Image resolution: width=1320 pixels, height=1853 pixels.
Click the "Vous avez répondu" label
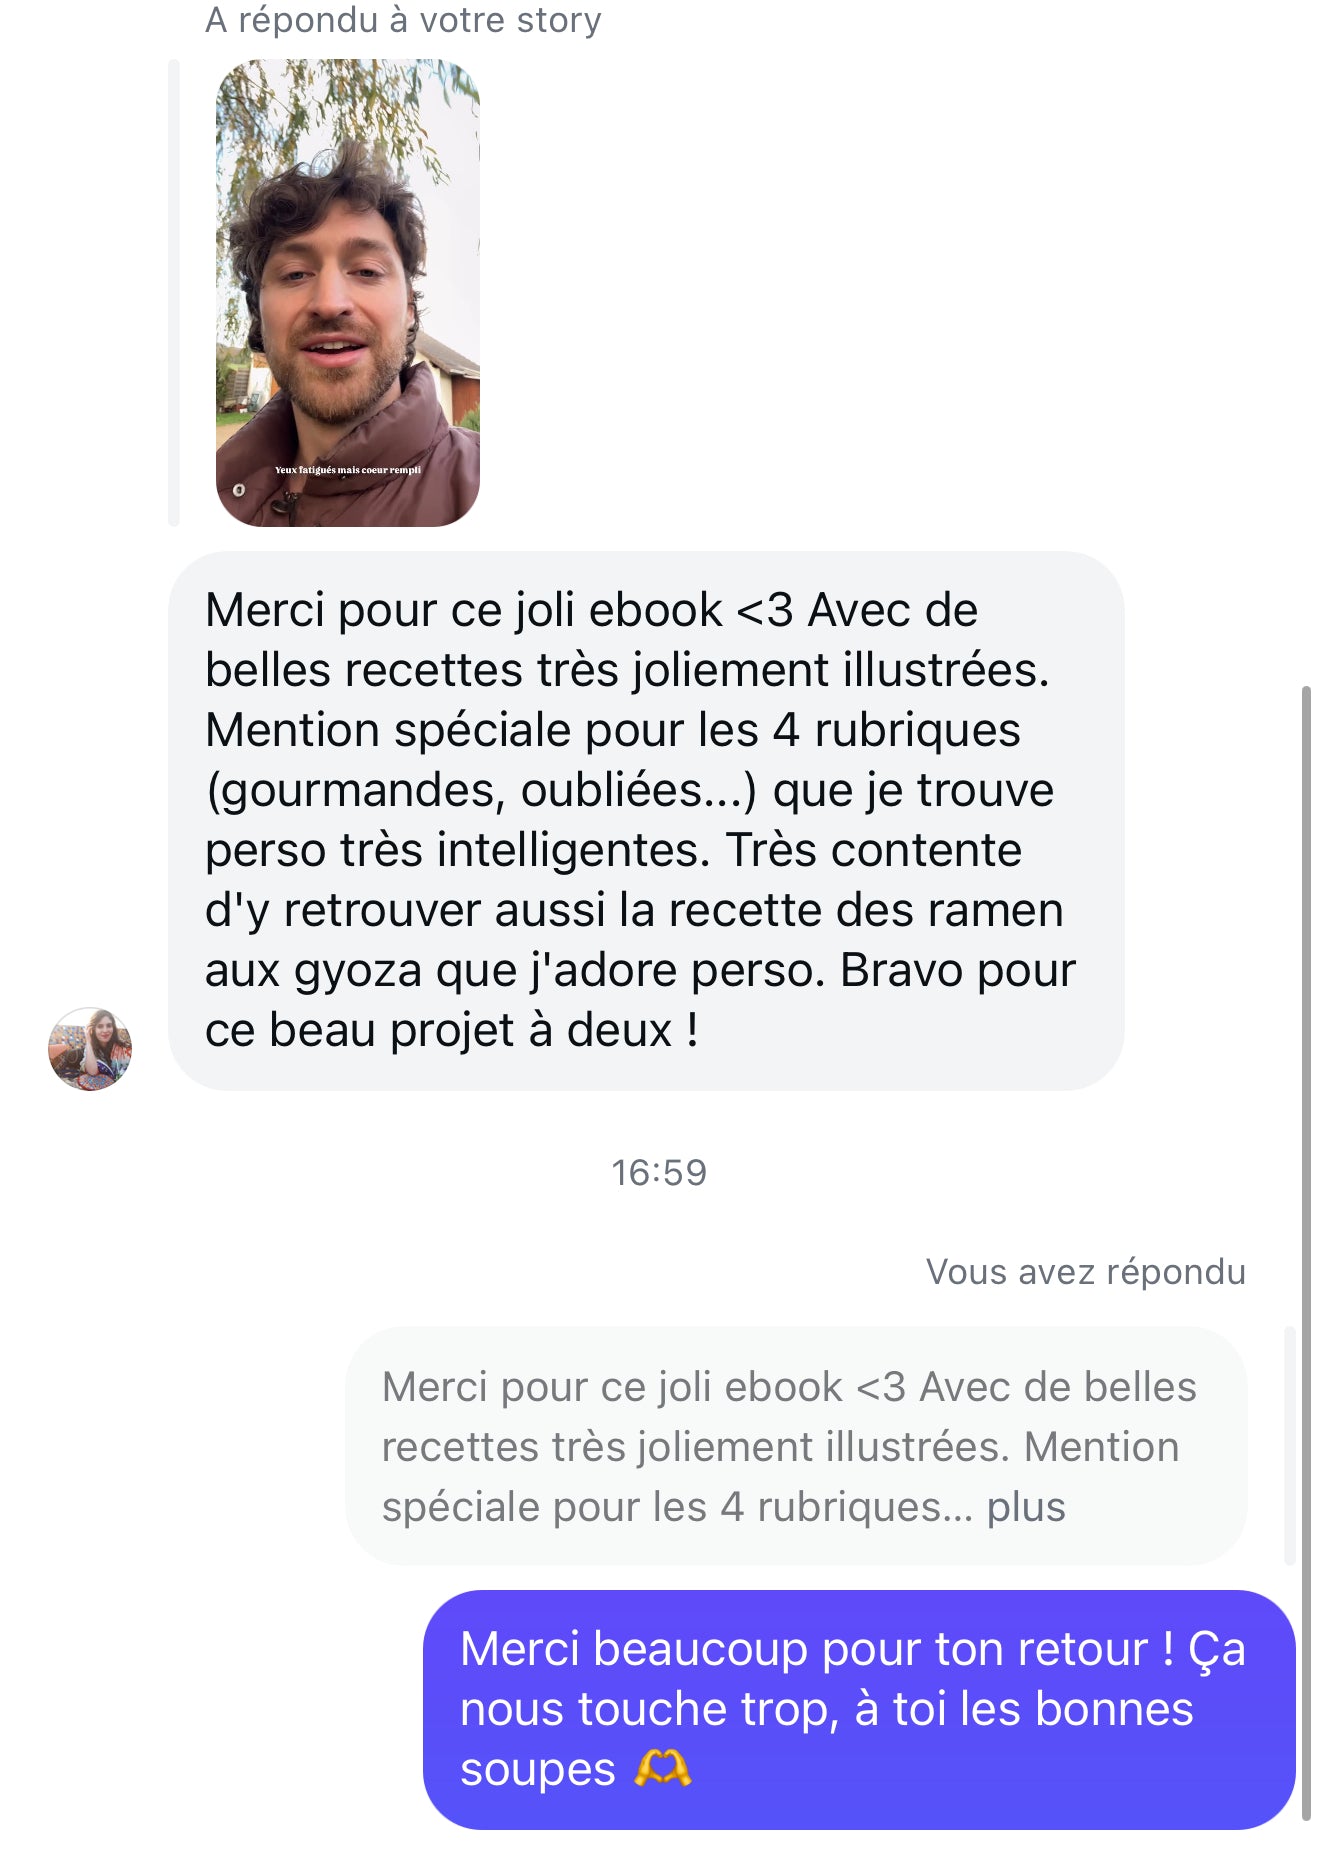click(x=1085, y=1272)
